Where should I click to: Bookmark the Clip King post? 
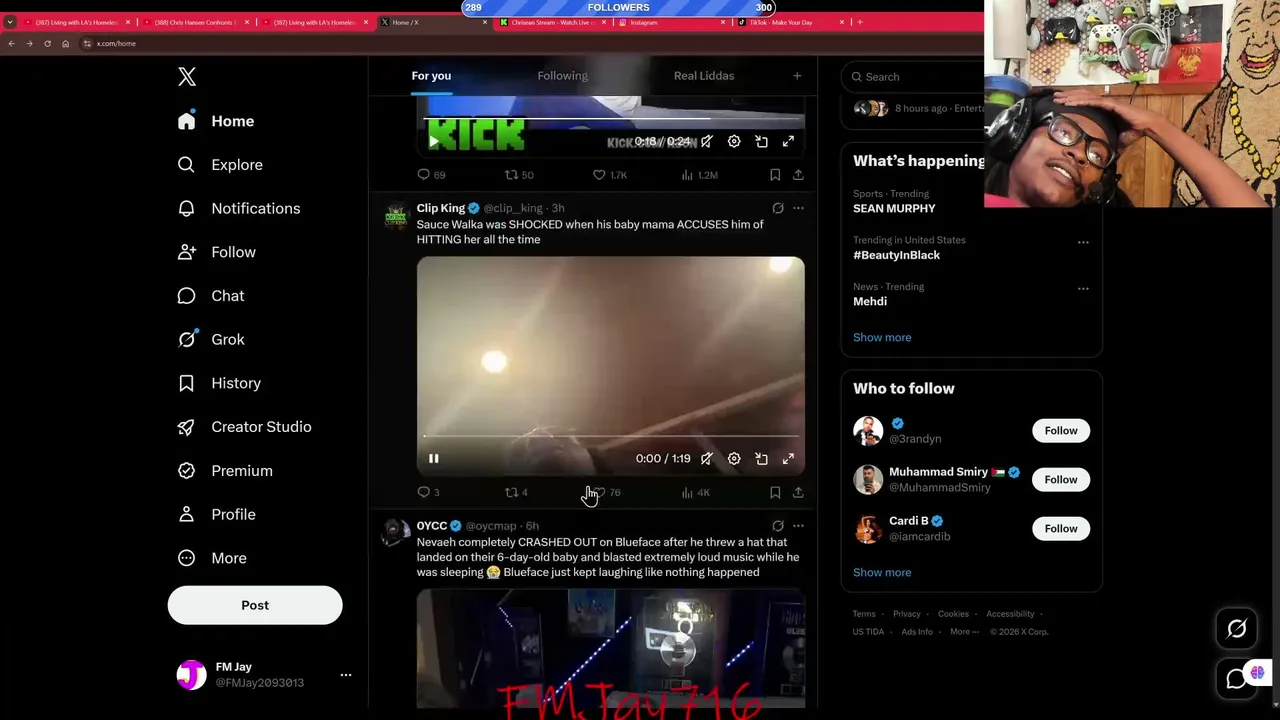pos(775,492)
